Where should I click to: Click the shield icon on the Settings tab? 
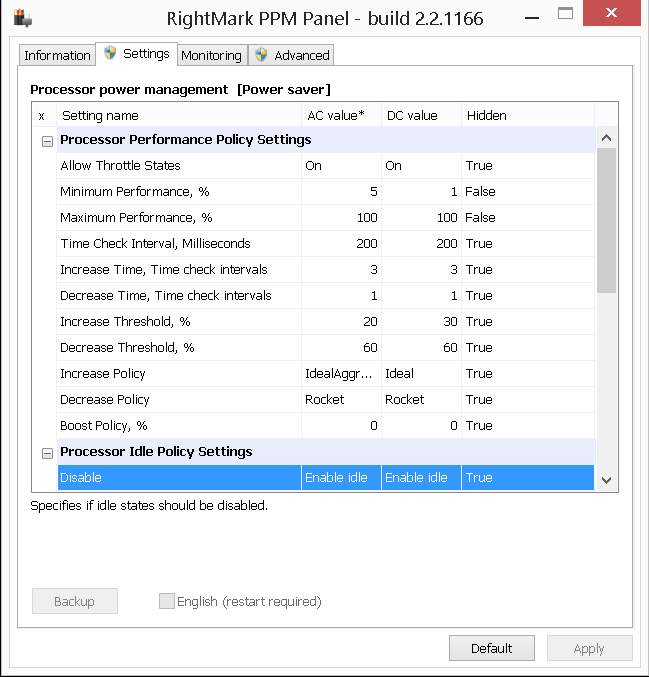[x=110, y=54]
